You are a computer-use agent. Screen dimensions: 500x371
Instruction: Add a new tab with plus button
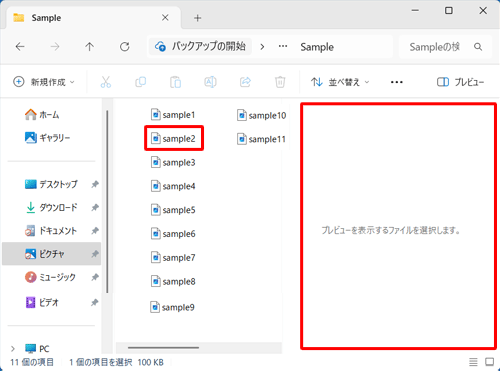coord(198,18)
